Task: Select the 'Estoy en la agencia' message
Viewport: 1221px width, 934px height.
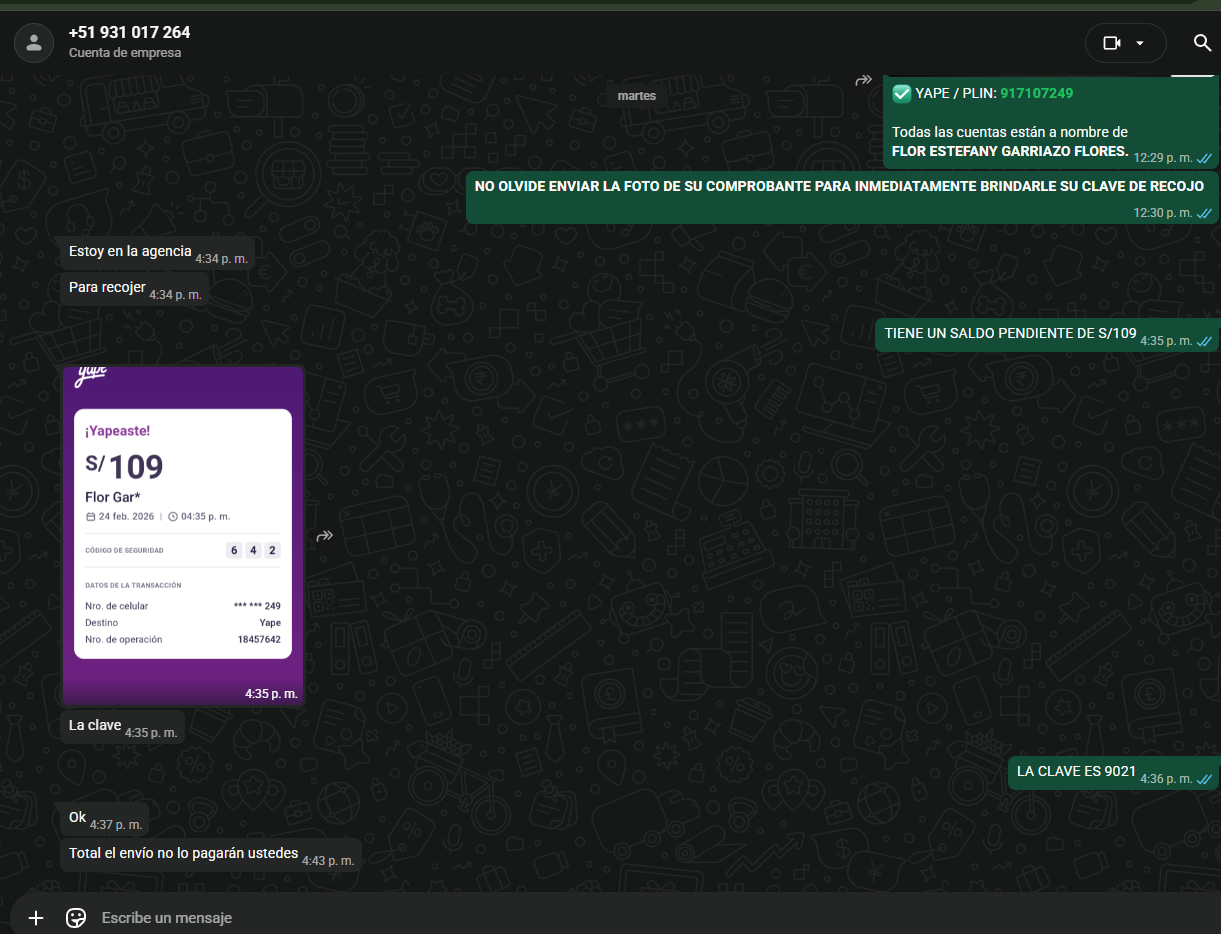Action: pos(130,251)
